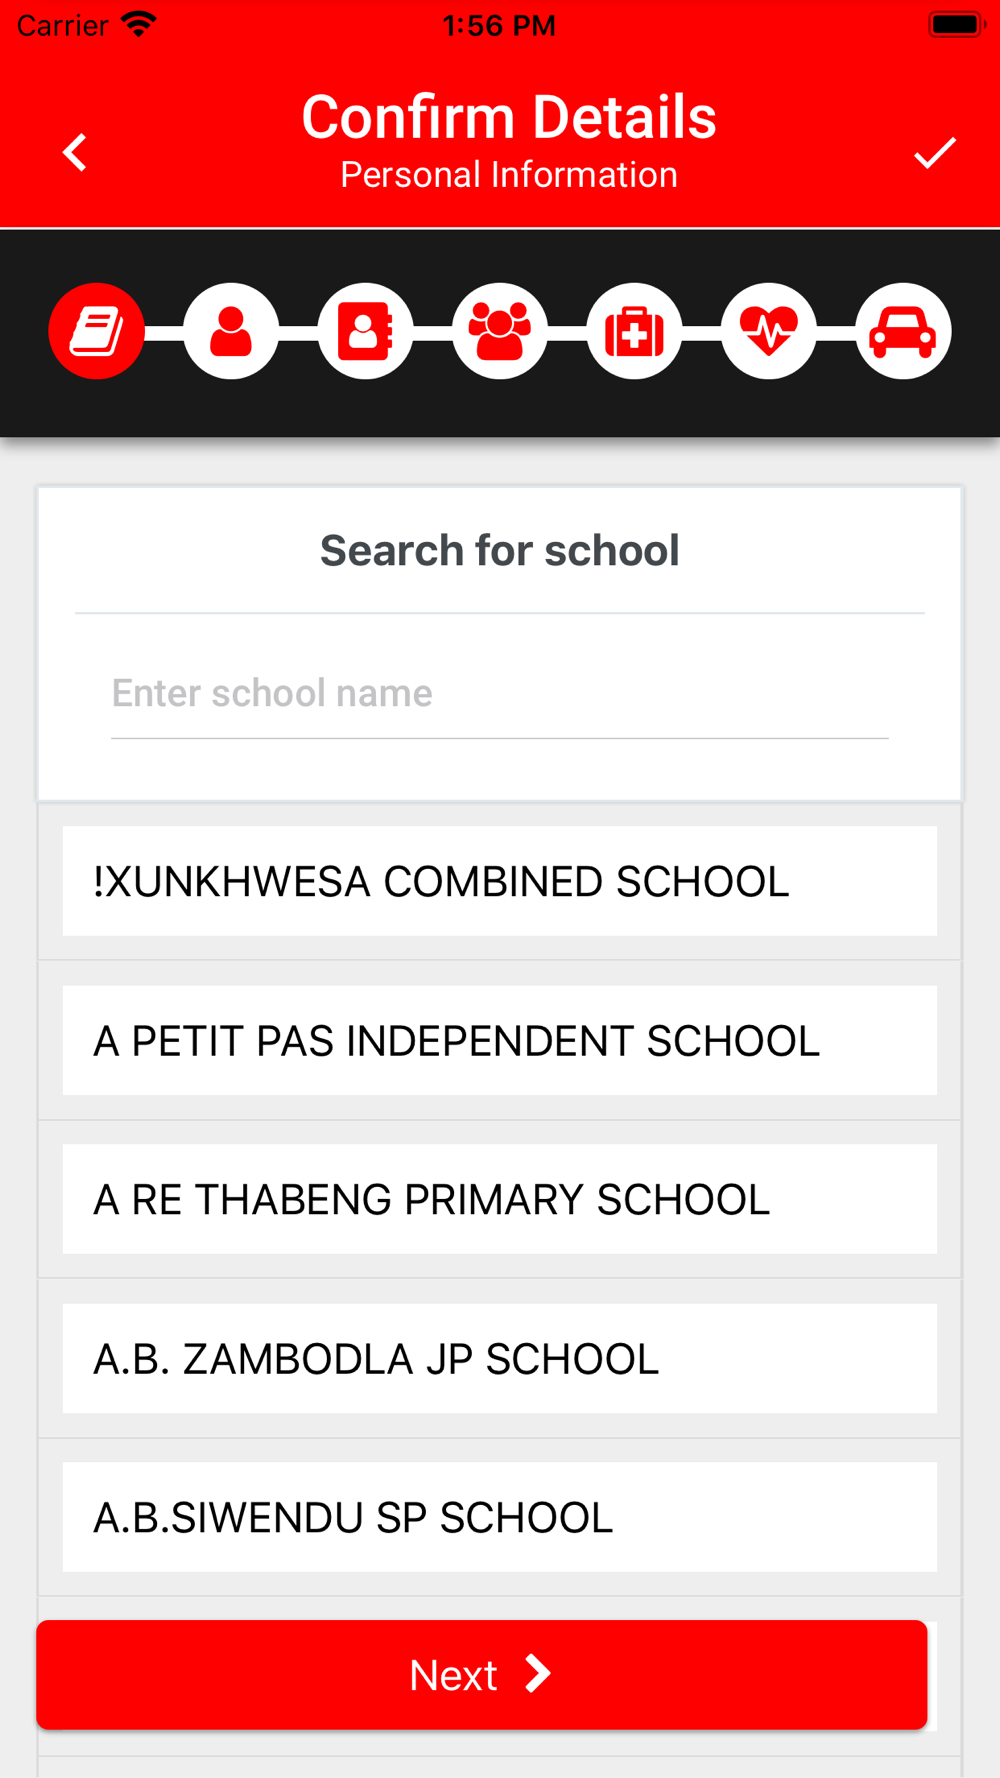
Task: Tap the Search for school heading
Action: pyautogui.click(x=499, y=550)
